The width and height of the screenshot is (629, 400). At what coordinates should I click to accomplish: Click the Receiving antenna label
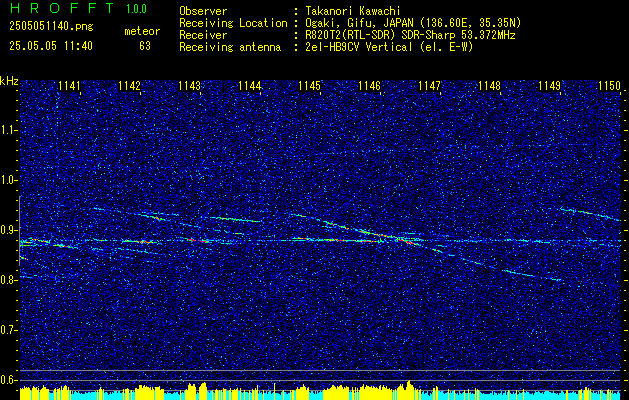(230, 47)
